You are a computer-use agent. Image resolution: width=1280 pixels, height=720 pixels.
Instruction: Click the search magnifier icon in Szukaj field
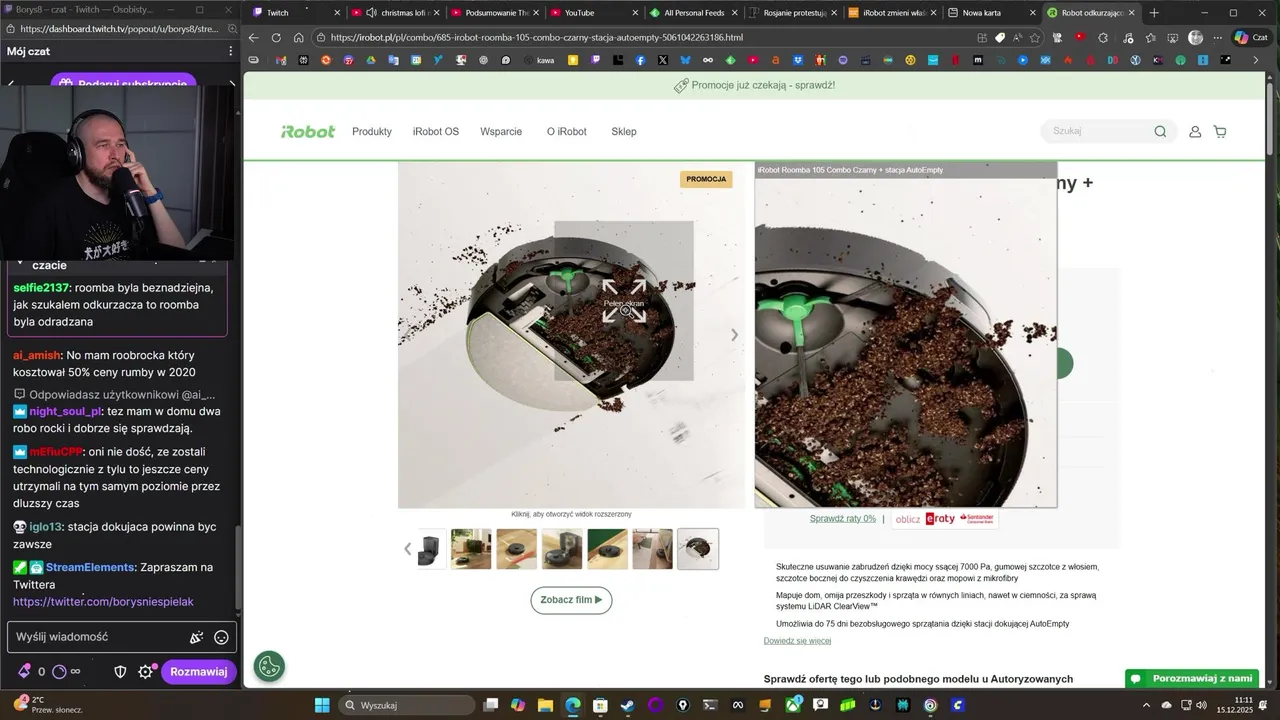1160,132
